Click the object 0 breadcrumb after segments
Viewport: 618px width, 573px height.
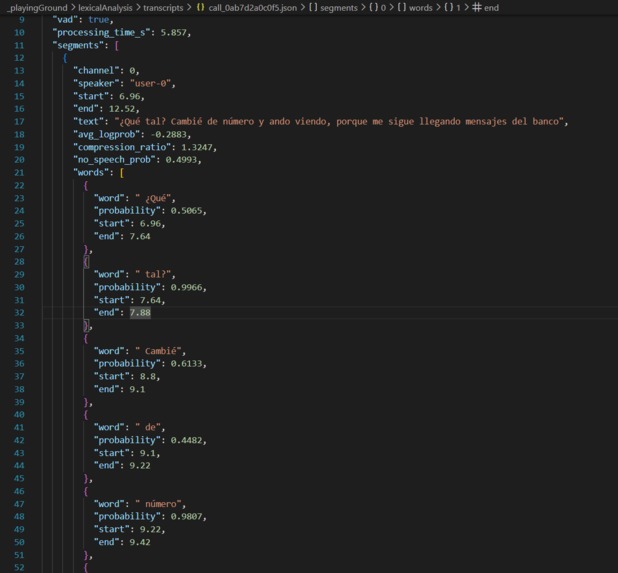(378, 7)
